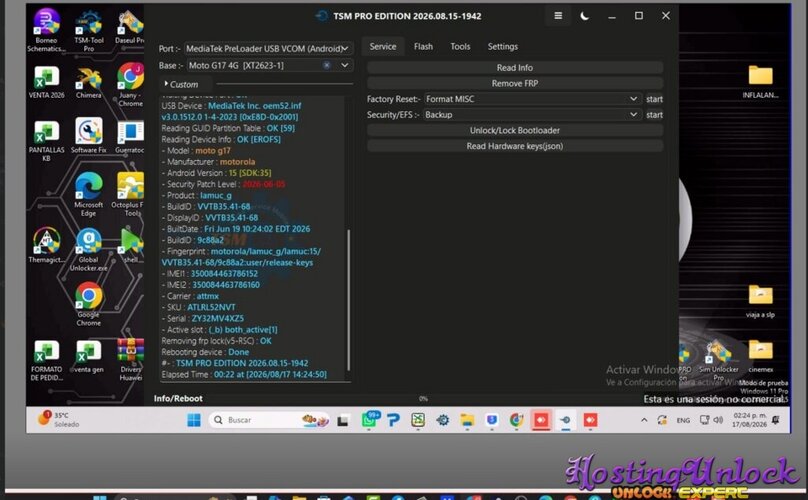
Task: Select the IMEI1 350084463786152 log line
Action: [210, 274]
